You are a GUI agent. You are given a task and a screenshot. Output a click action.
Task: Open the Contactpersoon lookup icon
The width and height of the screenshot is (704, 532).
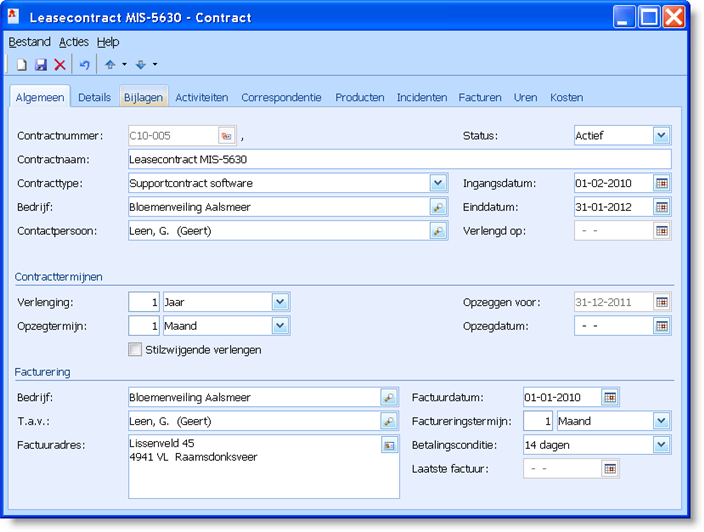pos(438,231)
